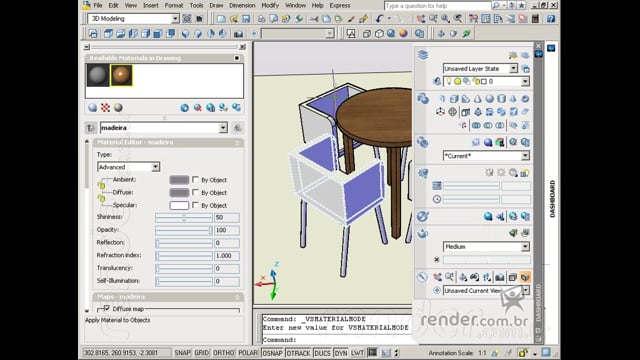The height and width of the screenshot is (360, 640).
Task: Open the 3D Modeling workspace dropdown
Action: click(x=175, y=19)
